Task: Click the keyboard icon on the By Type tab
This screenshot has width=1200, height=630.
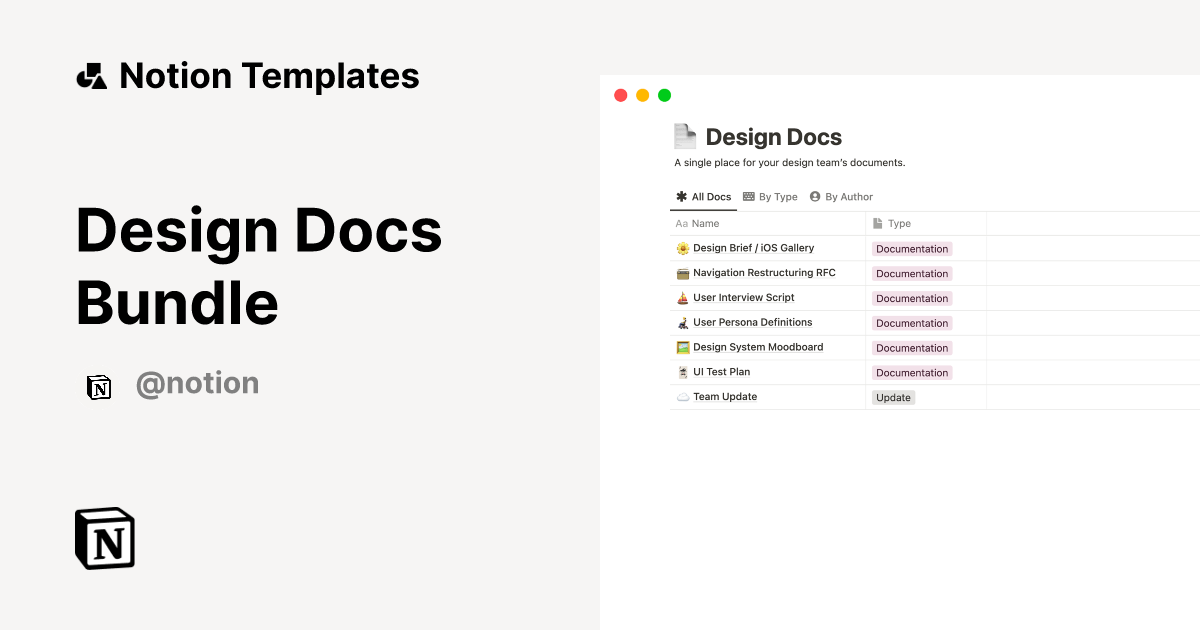Action: [x=749, y=196]
